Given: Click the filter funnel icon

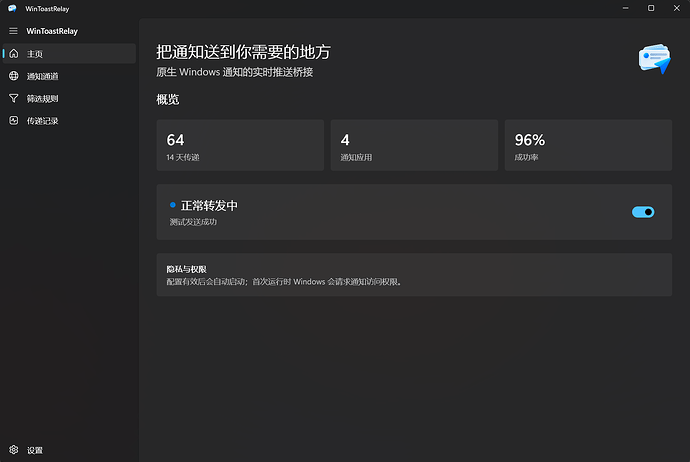Looking at the screenshot, I should (14, 98).
